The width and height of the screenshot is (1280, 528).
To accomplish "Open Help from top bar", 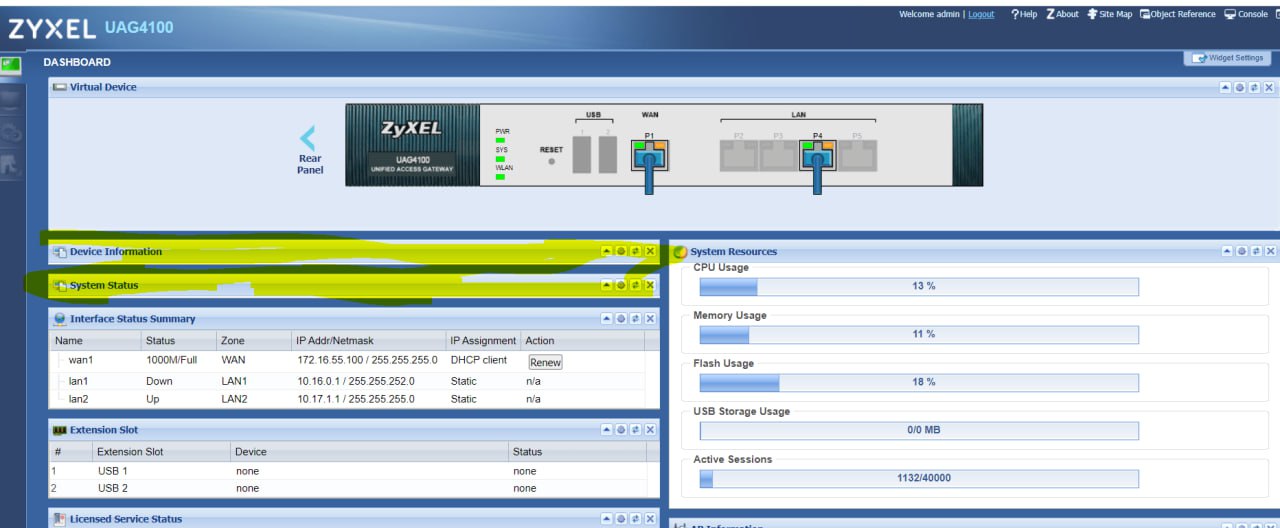I will [1024, 14].
